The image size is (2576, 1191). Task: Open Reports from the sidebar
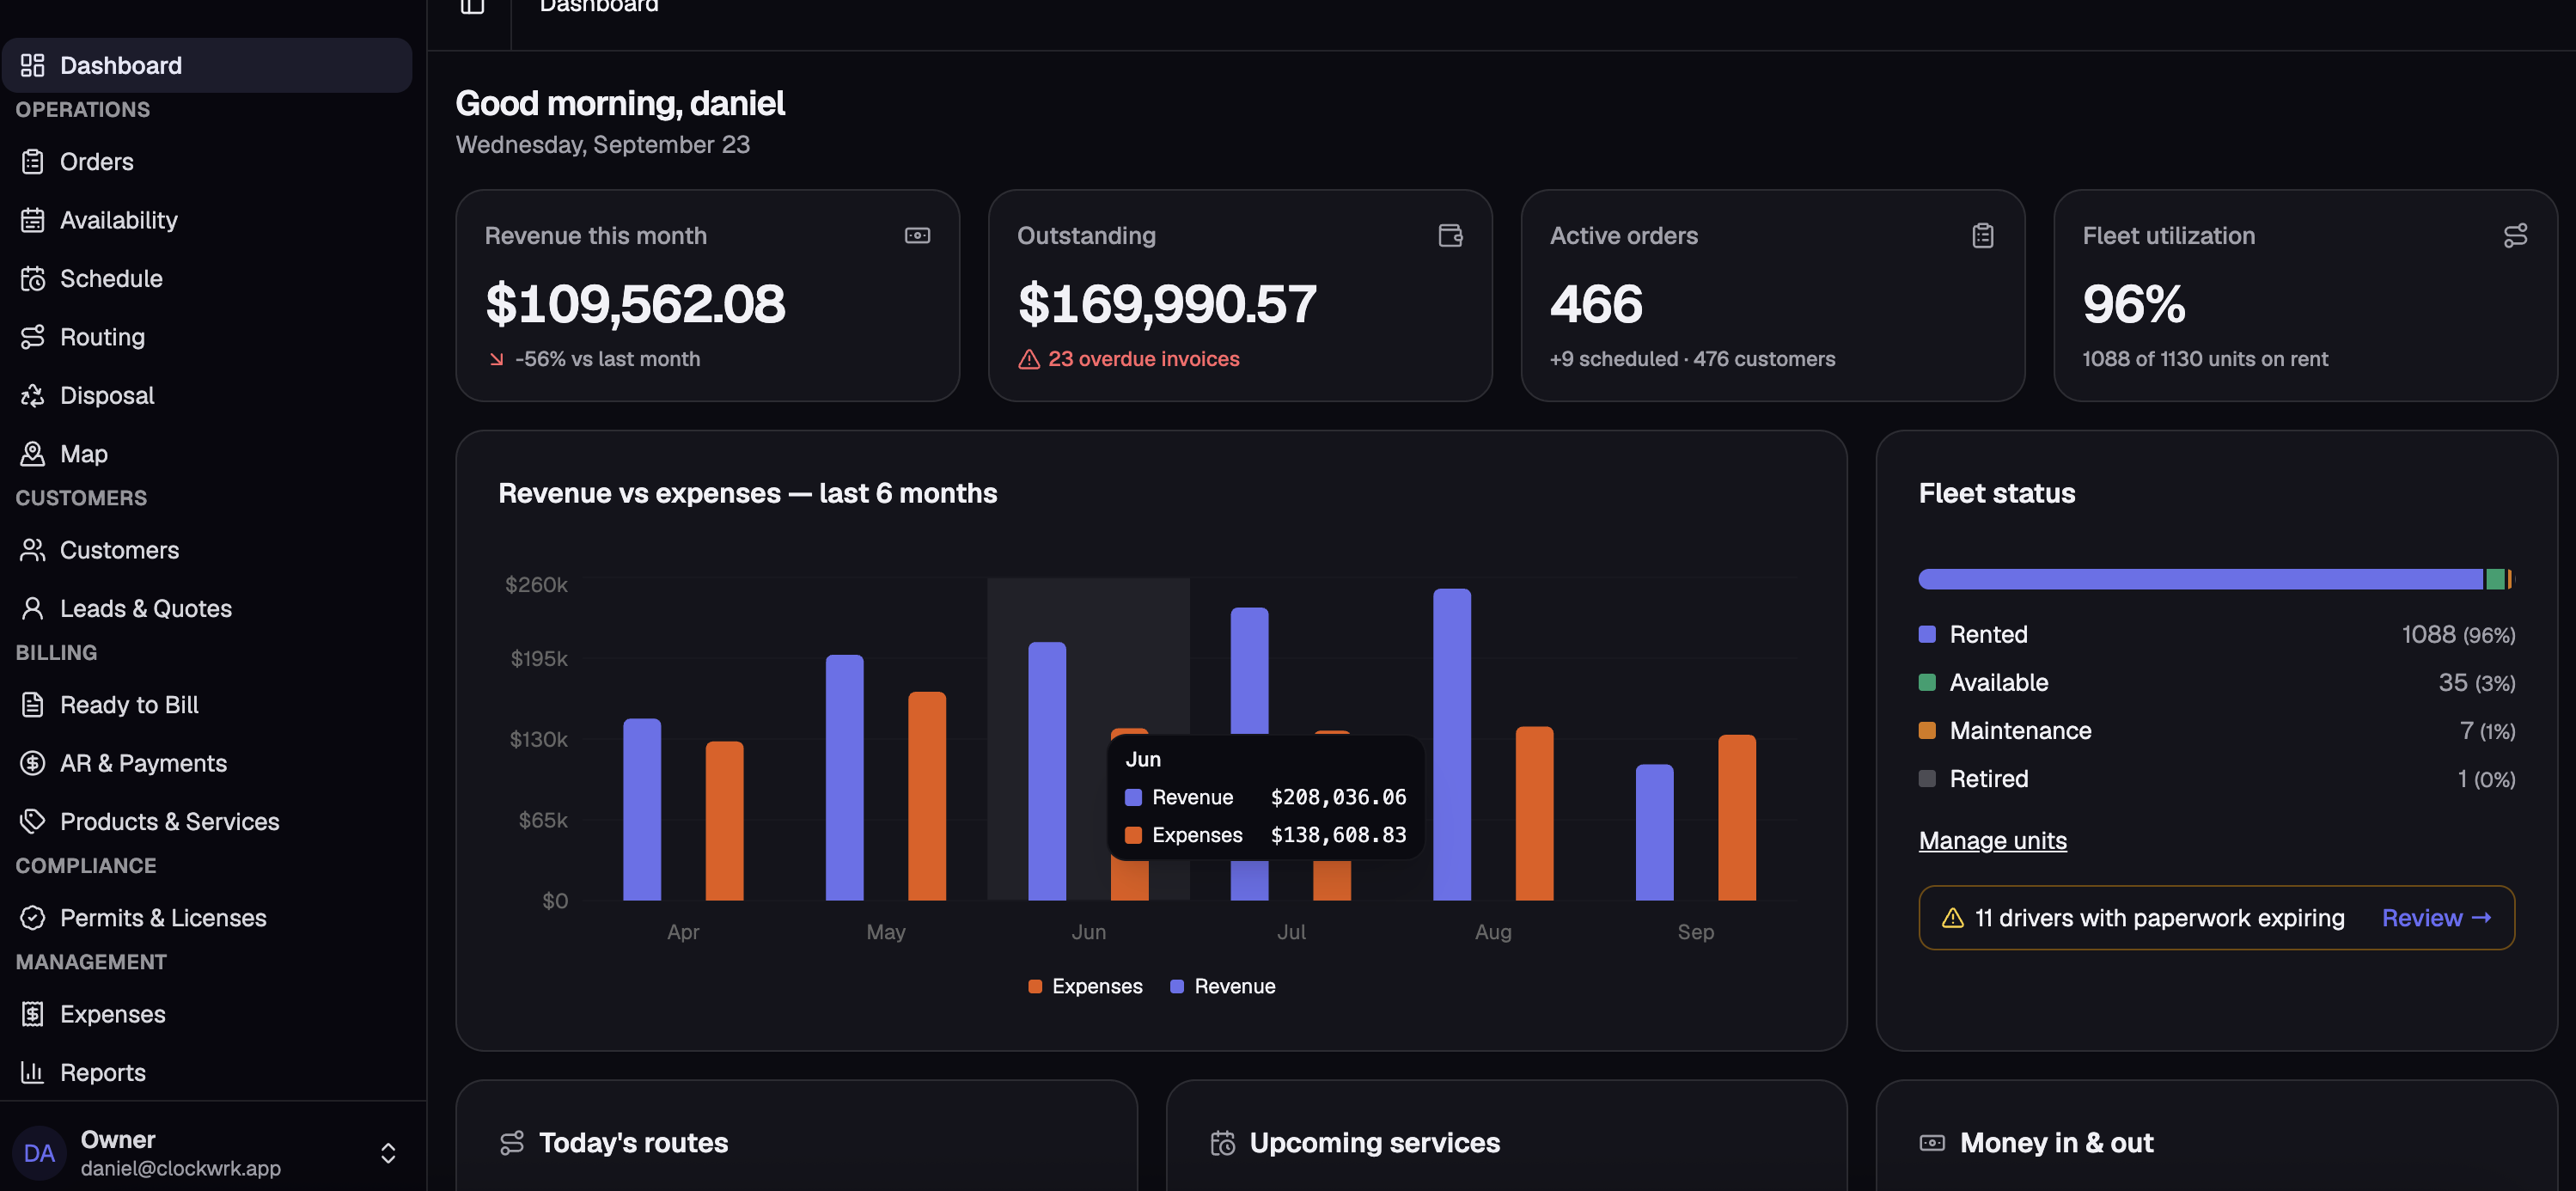(207, 1072)
